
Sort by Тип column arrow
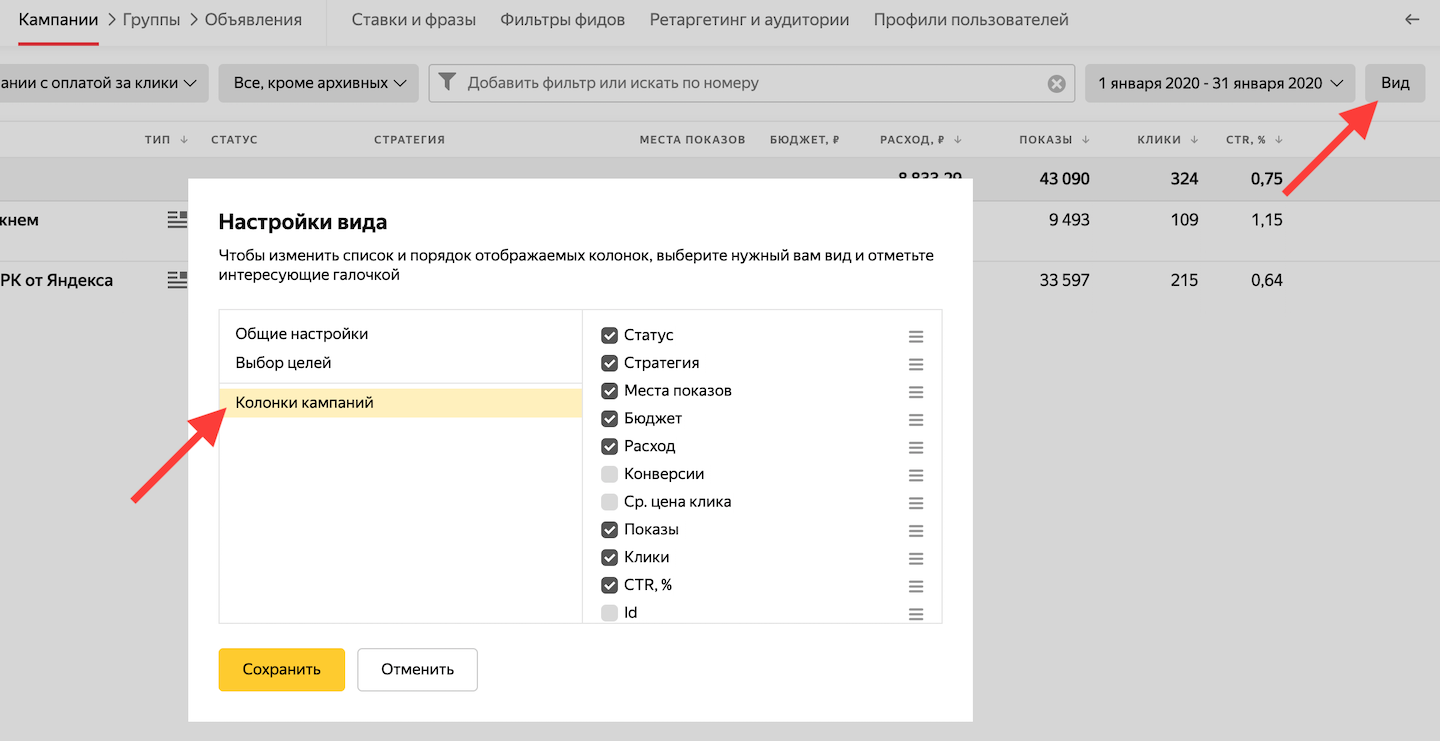(184, 140)
